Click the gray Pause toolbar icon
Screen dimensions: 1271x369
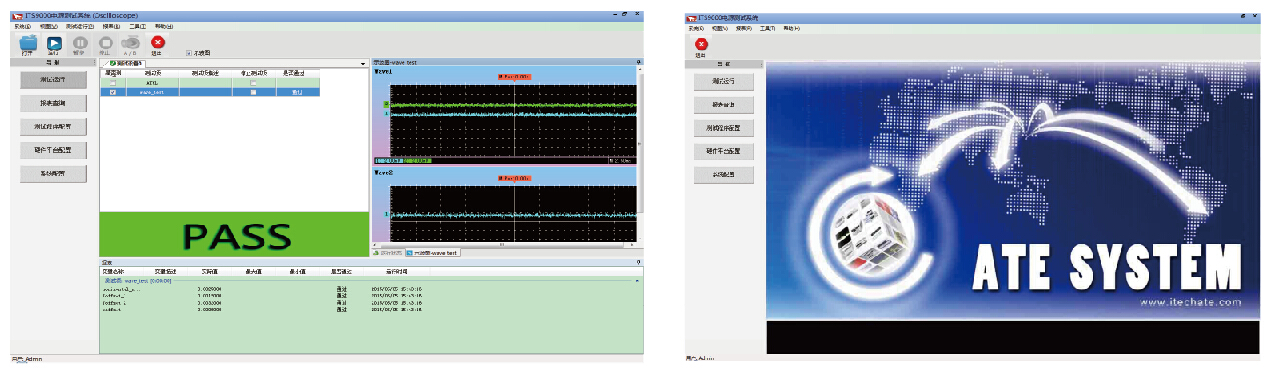(79, 42)
